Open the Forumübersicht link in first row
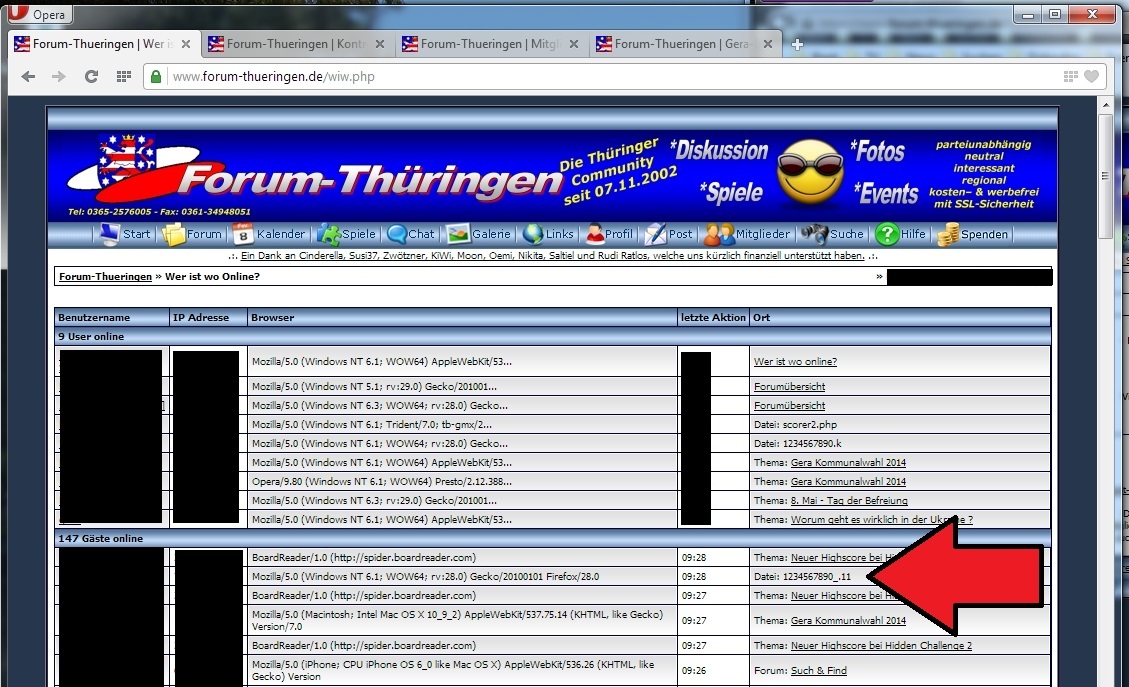 coord(789,387)
